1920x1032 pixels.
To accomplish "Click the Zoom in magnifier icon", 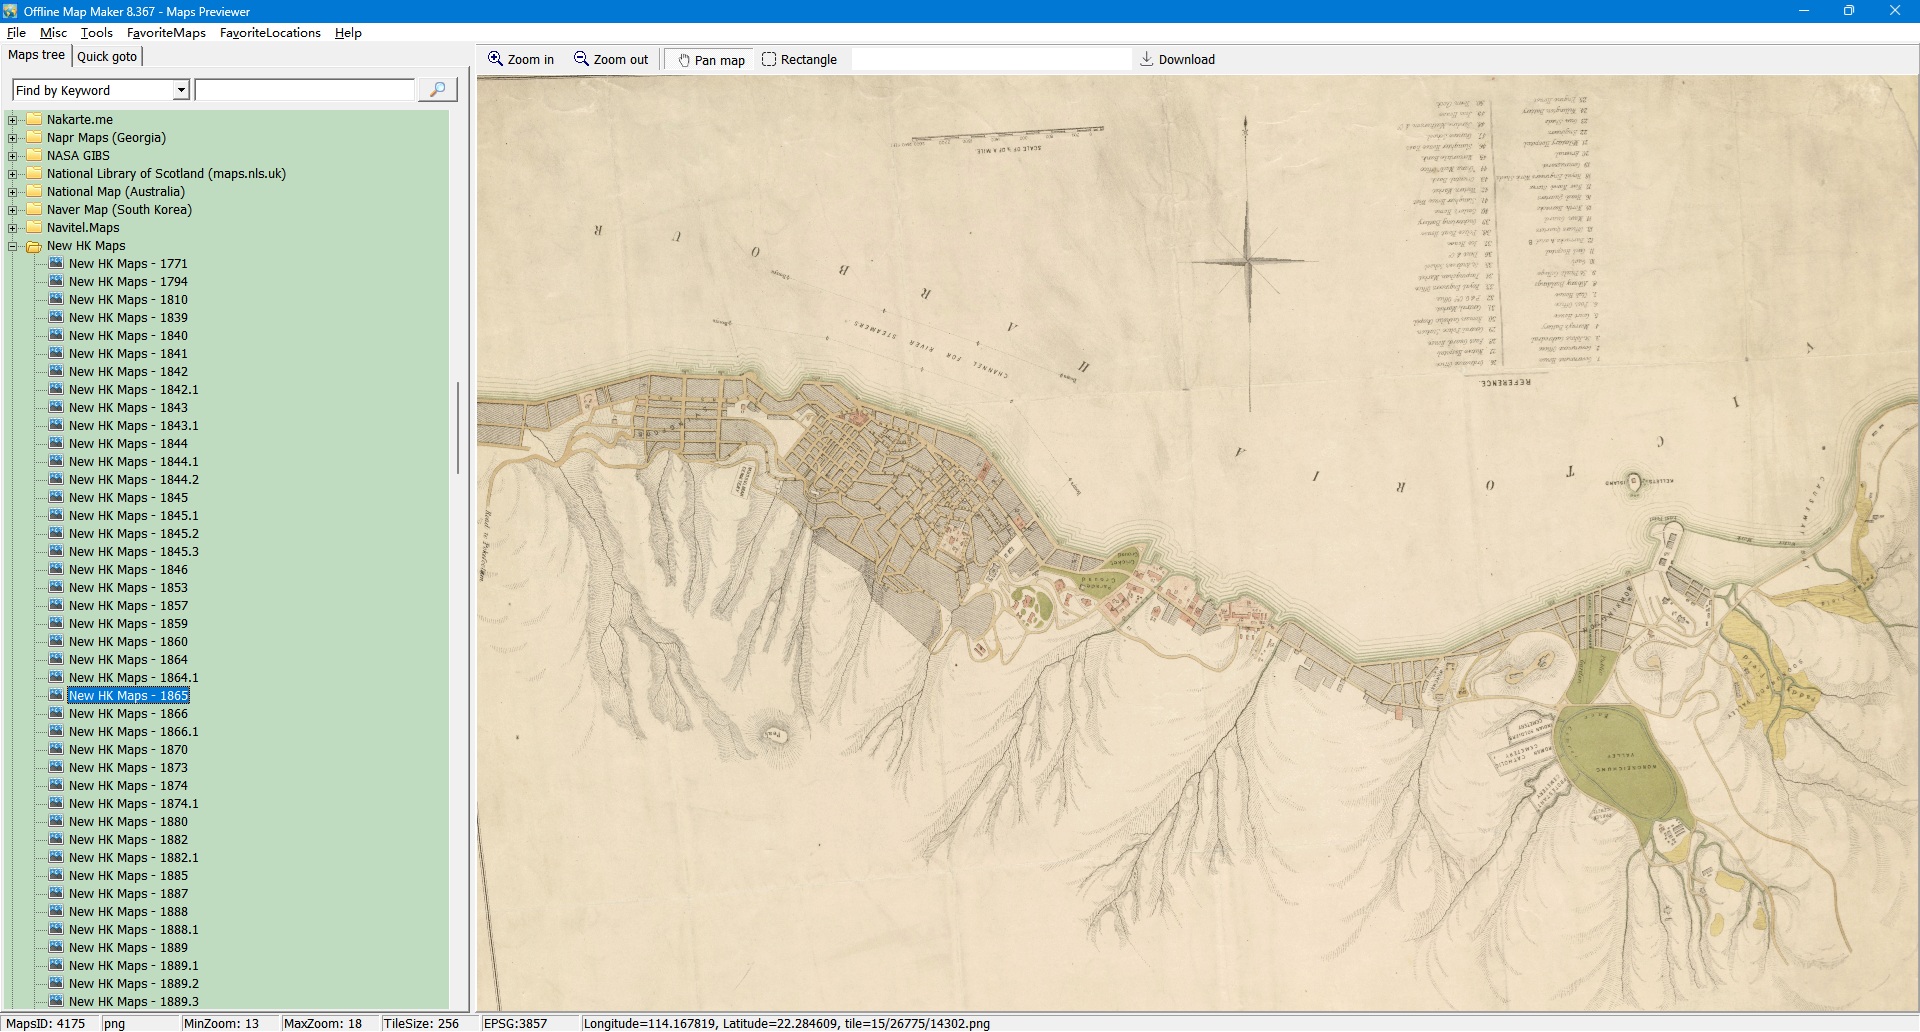I will click(x=495, y=59).
